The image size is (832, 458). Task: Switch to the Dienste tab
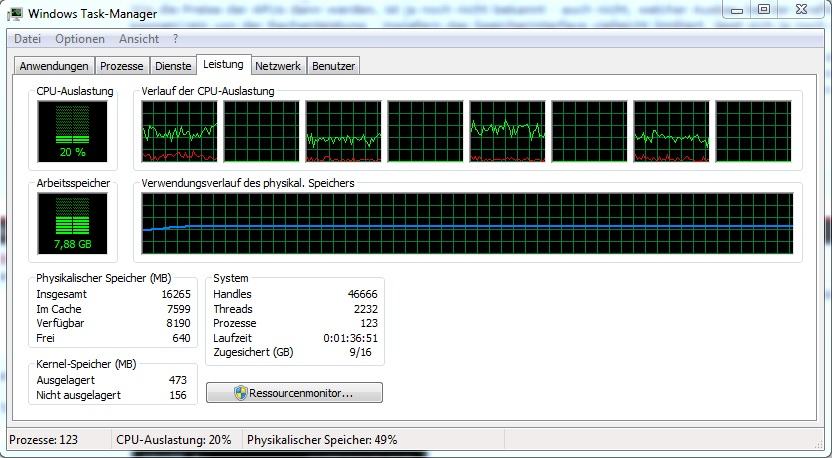click(173, 66)
